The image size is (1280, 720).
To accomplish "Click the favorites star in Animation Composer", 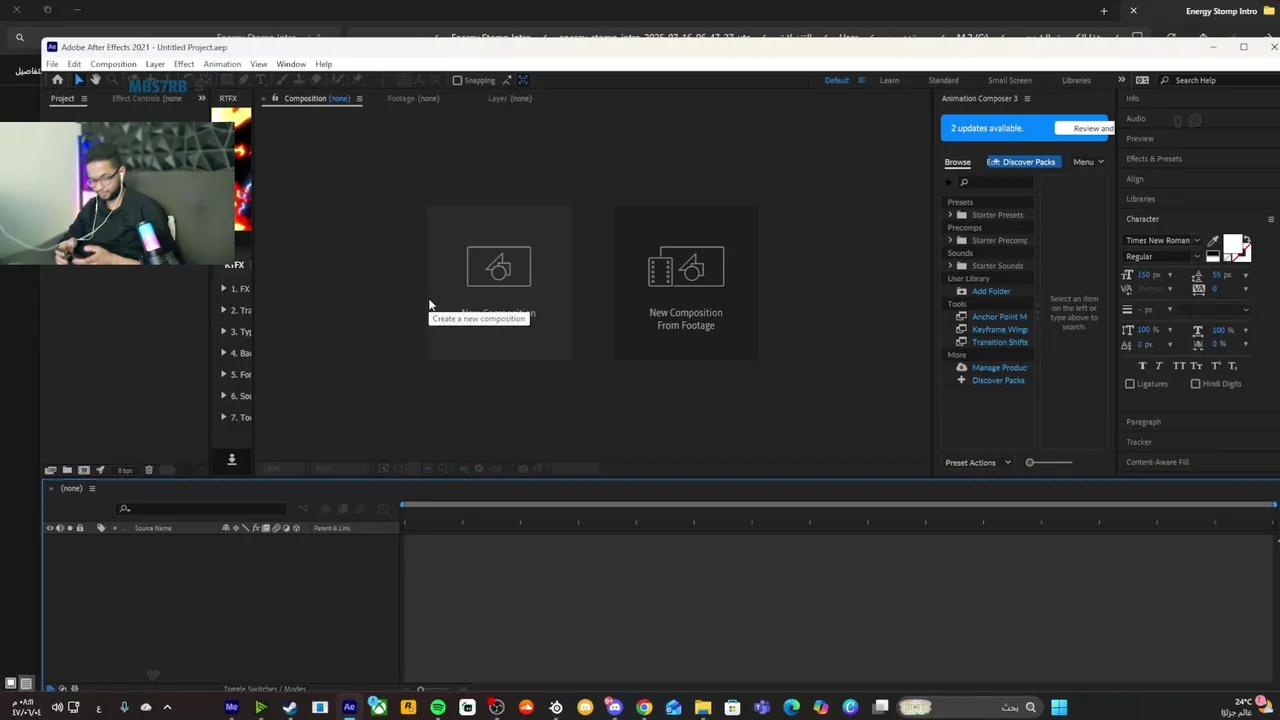I will [949, 182].
